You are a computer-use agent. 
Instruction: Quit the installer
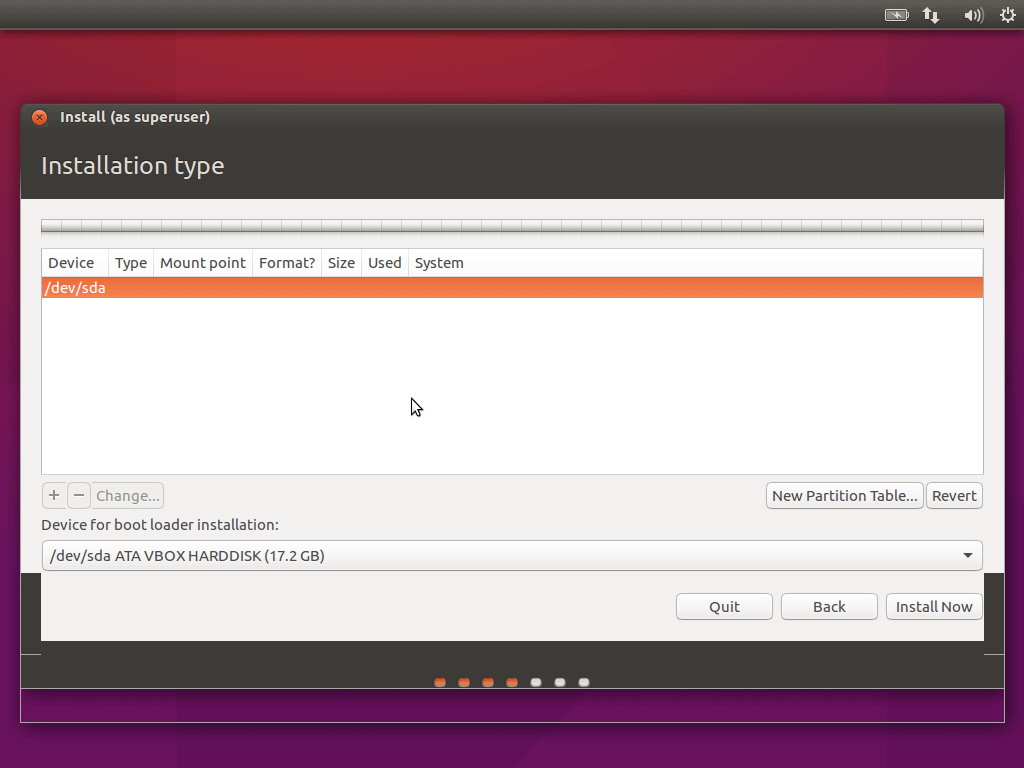[724, 607]
